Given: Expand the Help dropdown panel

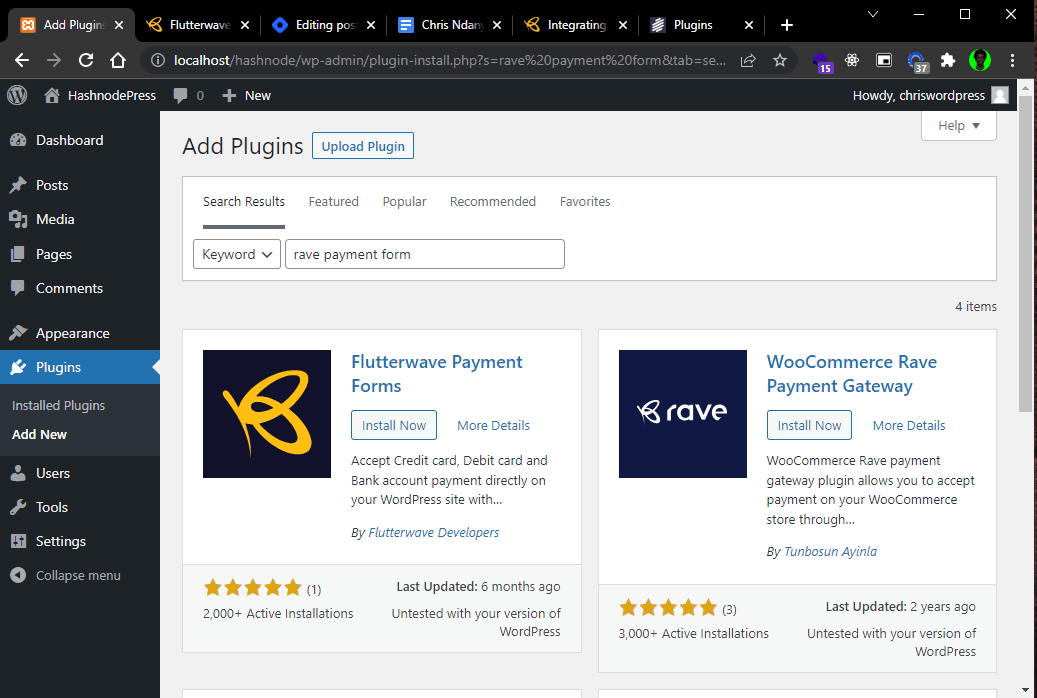Looking at the screenshot, I should point(958,126).
